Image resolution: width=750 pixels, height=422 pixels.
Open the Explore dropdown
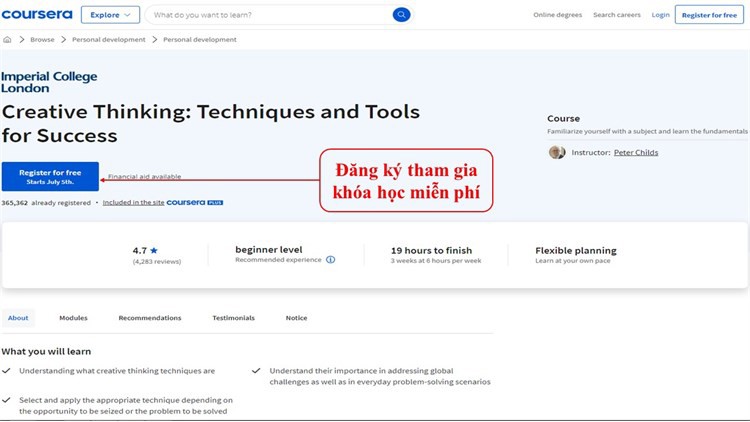(x=110, y=15)
